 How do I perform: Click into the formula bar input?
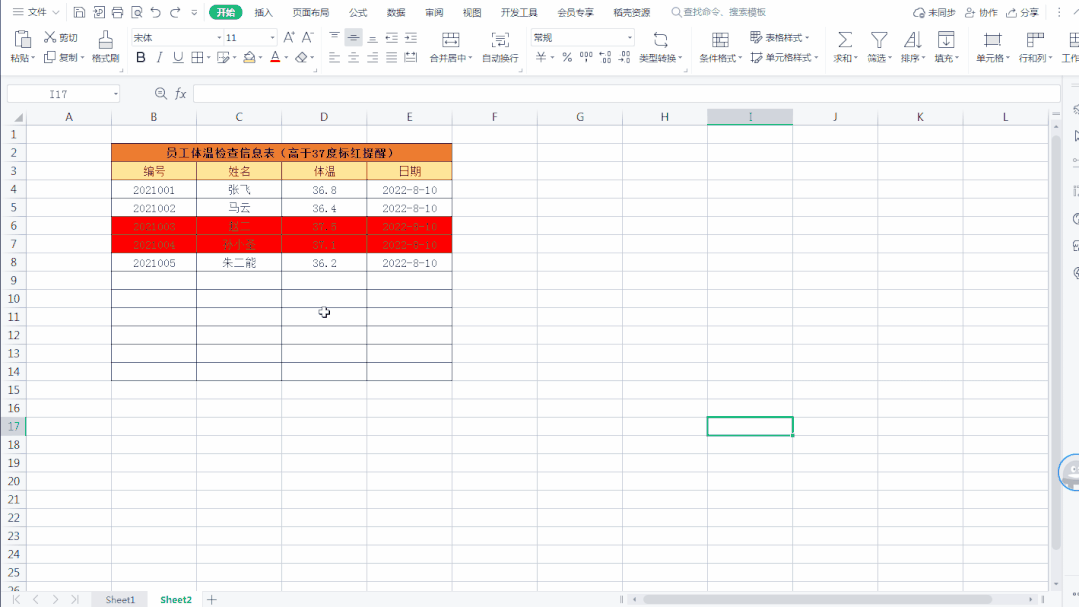[626, 94]
